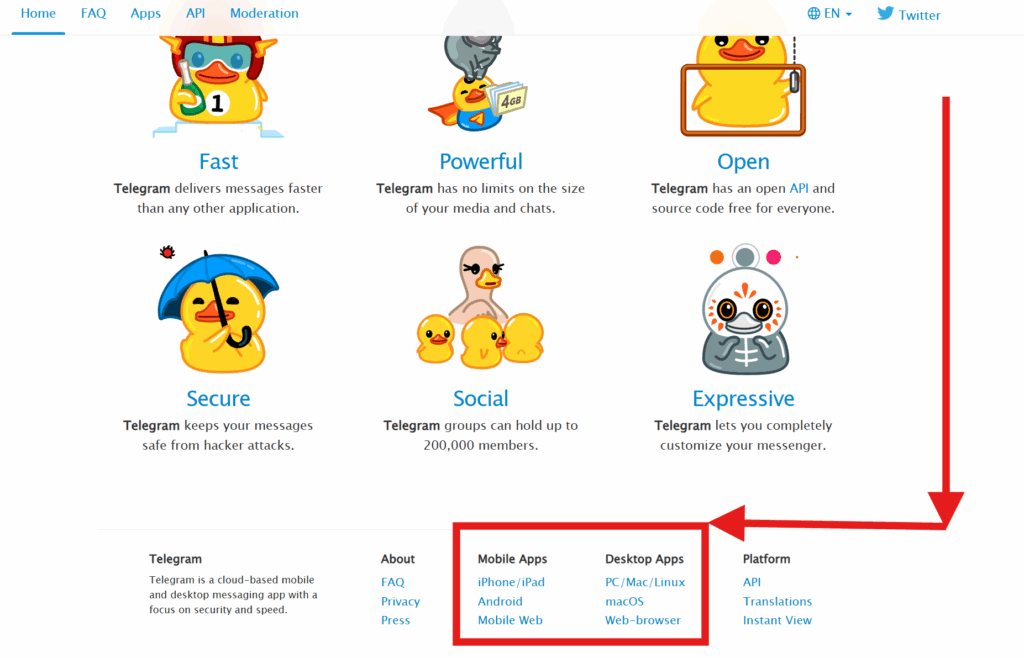The height and width of the screenshot is (658, 1024).
Task: Follow the macOS desktop app link
Action: [x=624, y=601]
